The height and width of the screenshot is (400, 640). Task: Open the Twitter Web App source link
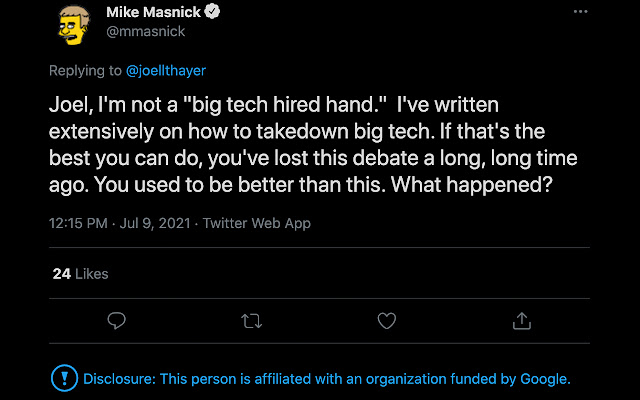point(256,224)
